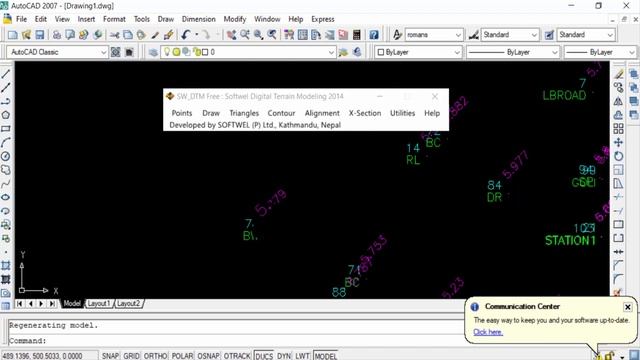Open the Triangles menu in SW_DTM
Screen dimensions: 640x360
pyautogui.click(x=244, y=113)
